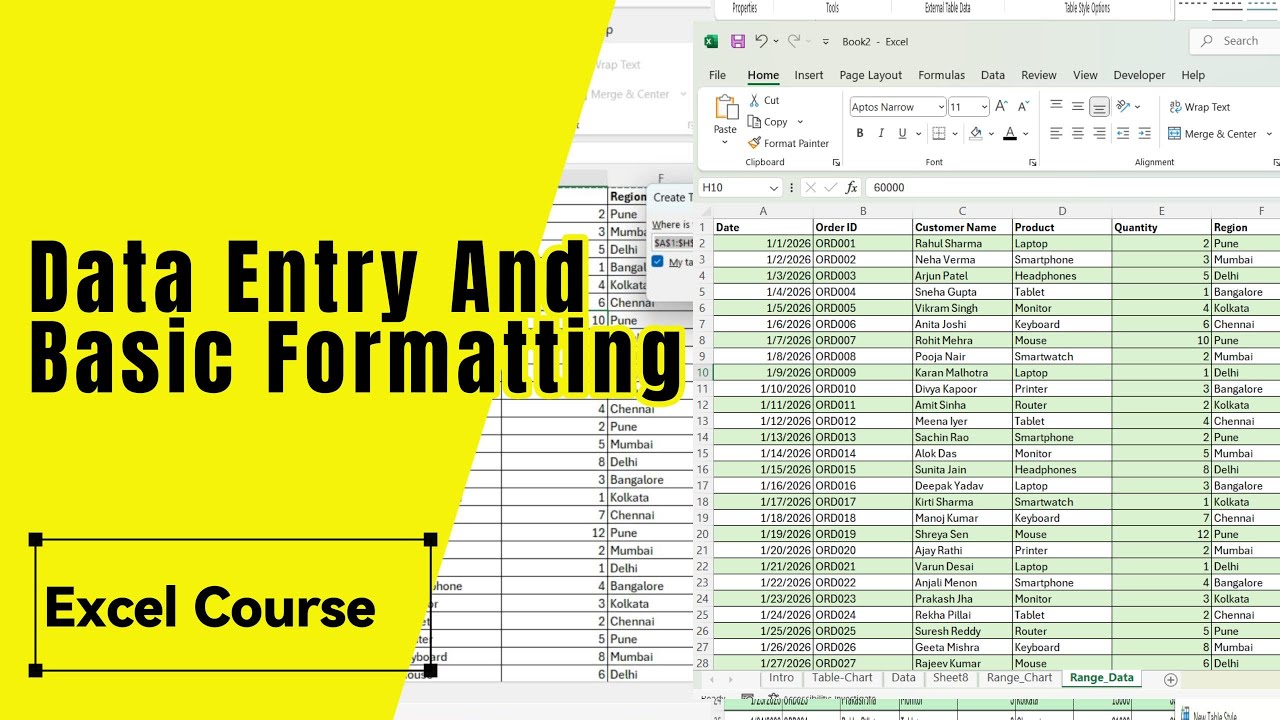Toggle Italic formatting
The height and width of the screenshot is (720, 1280).
(x=881, y=133)
